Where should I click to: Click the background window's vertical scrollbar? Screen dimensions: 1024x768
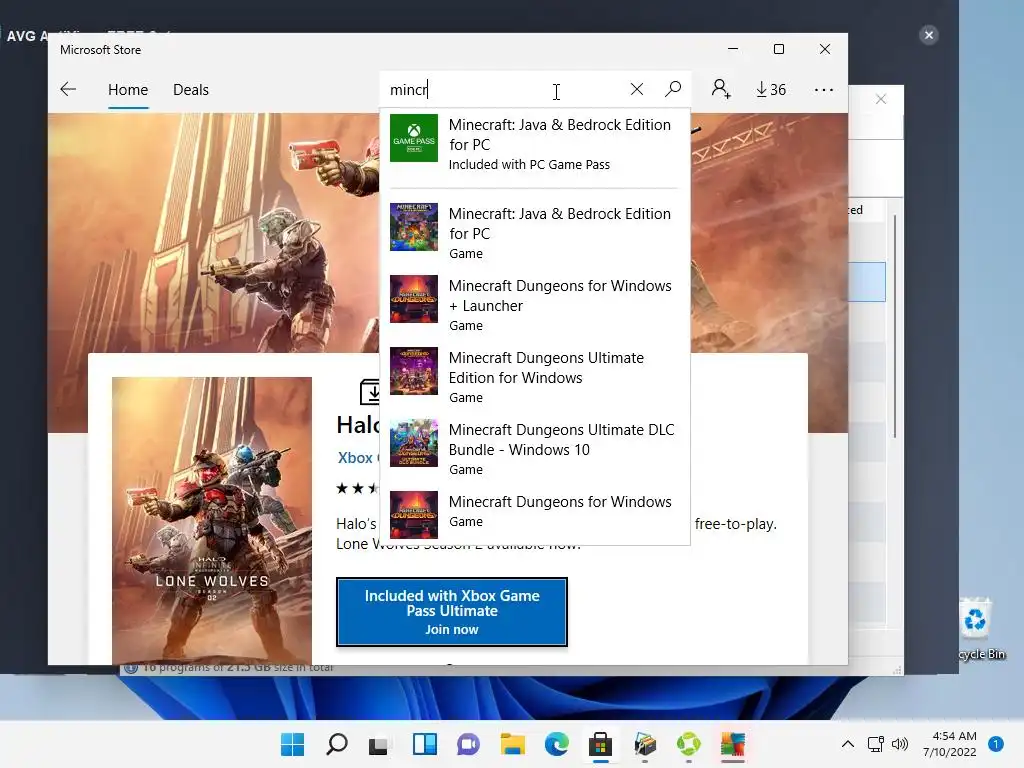pyautogui.click(x=895, y=327)
